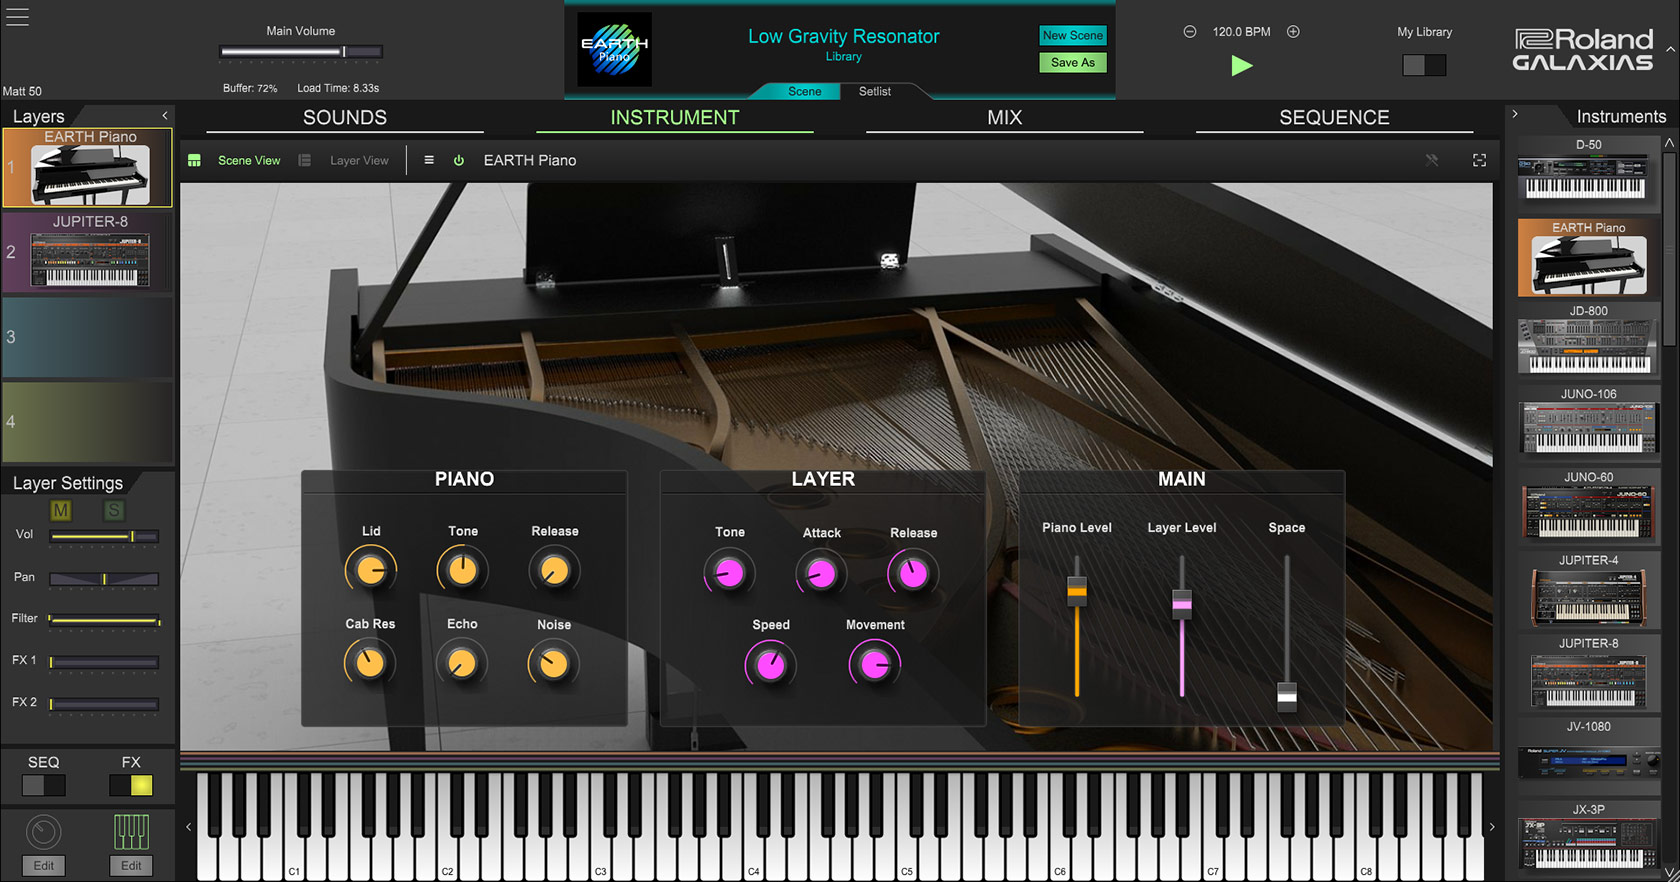Click the LAYER Release knob

(x=913, y=573)
